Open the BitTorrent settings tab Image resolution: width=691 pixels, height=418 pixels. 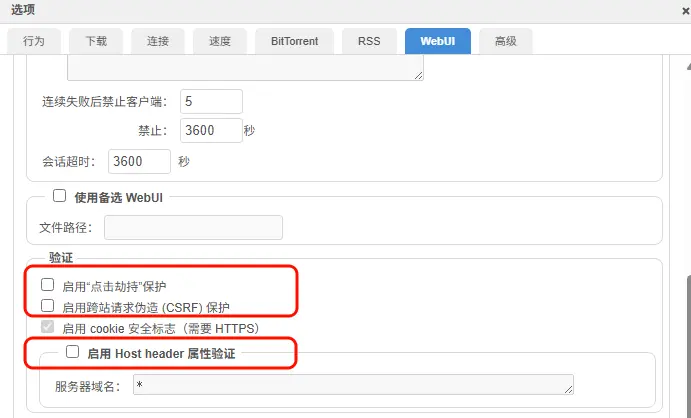(294, 41)
